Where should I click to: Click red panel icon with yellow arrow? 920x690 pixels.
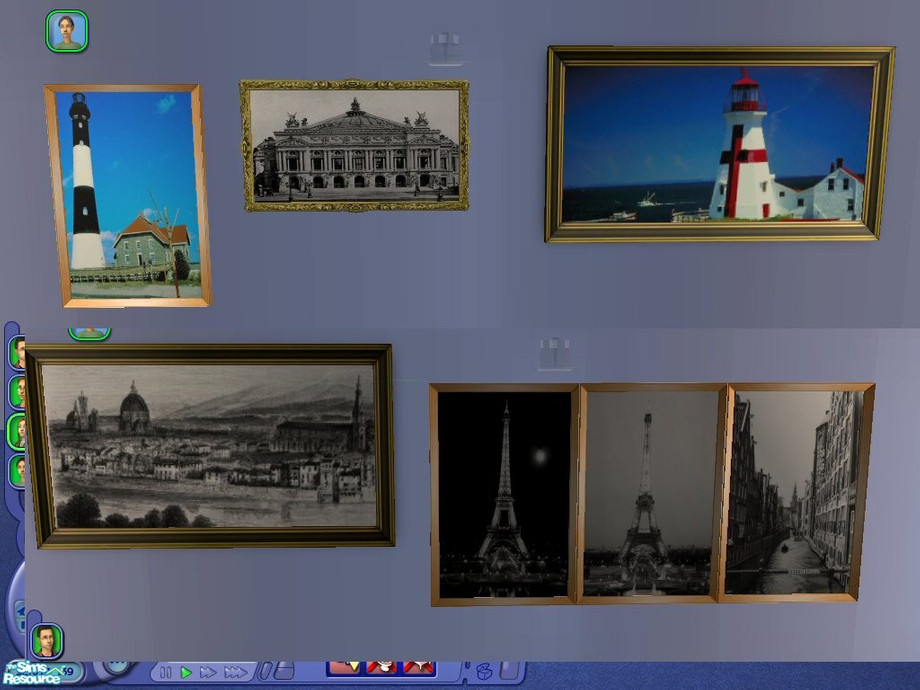[x=344, y=667]
